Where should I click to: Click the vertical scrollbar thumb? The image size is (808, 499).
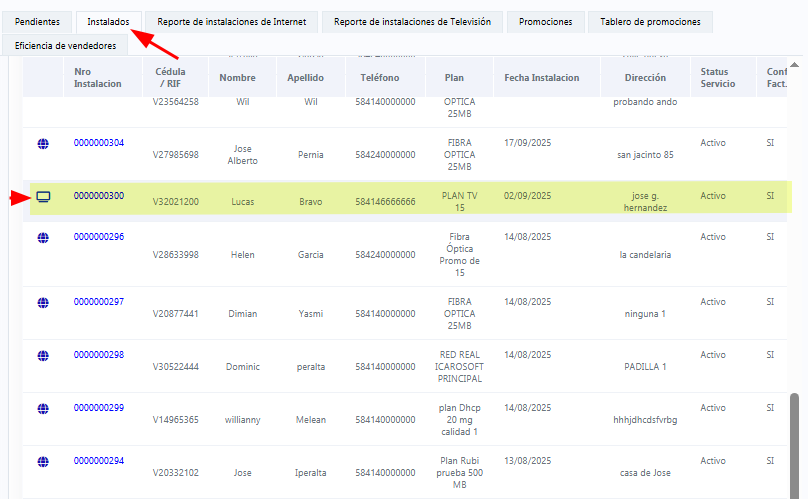795,440
